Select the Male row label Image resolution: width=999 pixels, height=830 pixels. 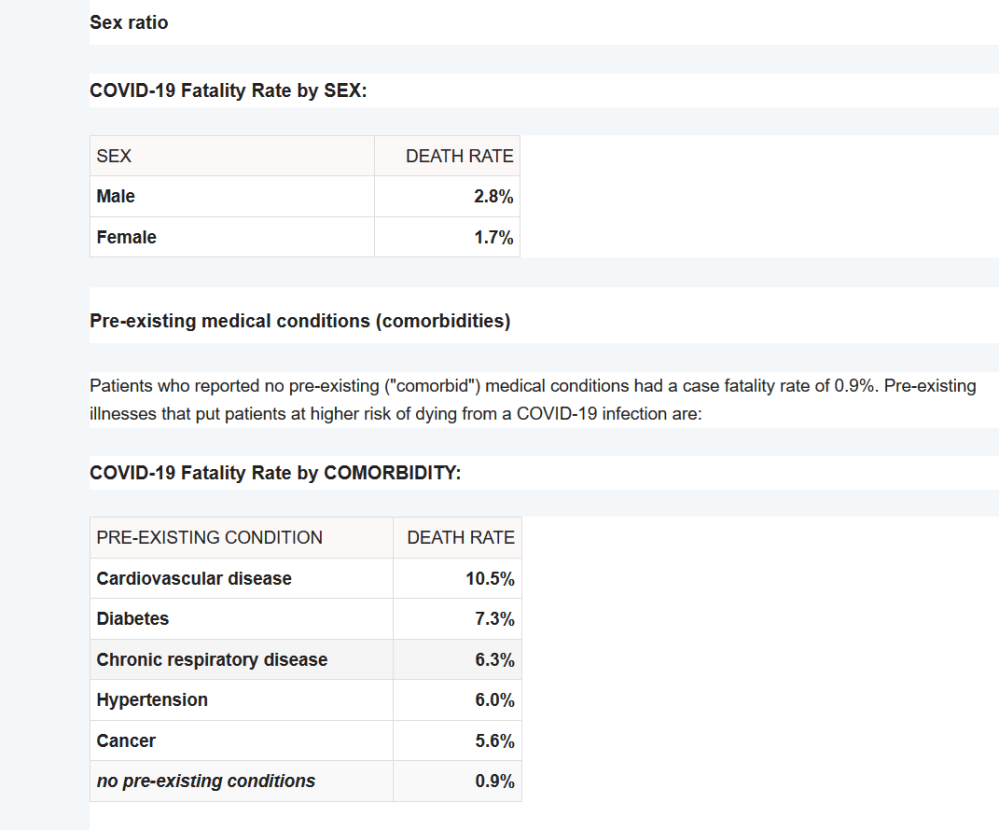[116, 197]
